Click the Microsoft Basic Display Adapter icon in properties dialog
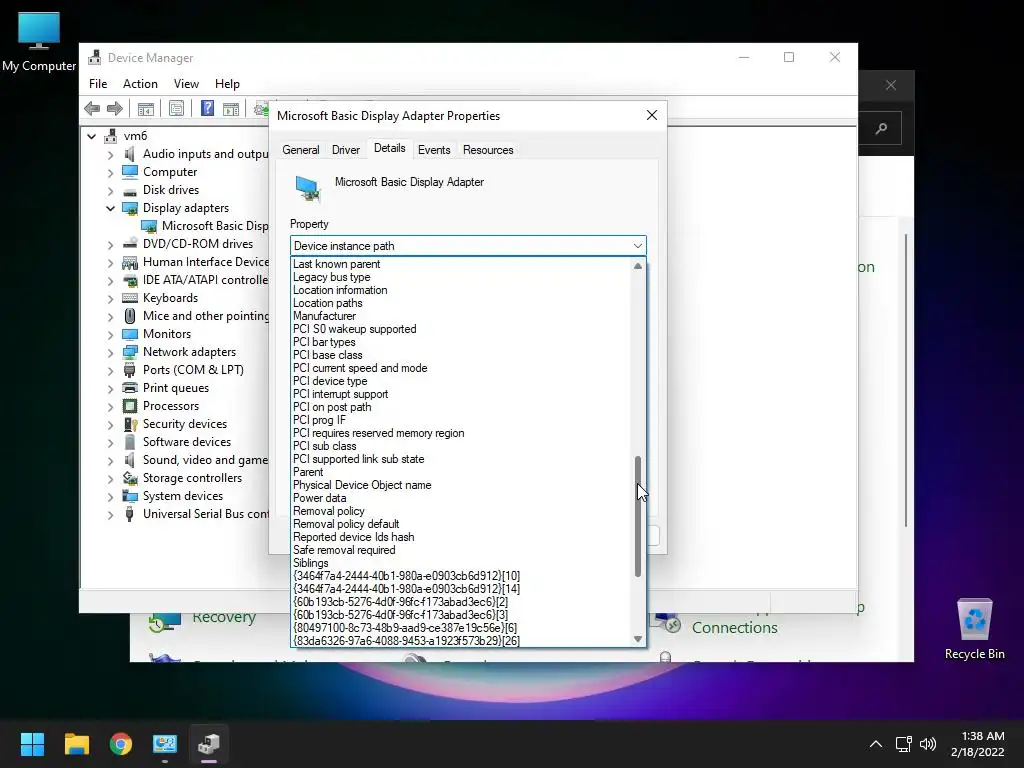 308,189
